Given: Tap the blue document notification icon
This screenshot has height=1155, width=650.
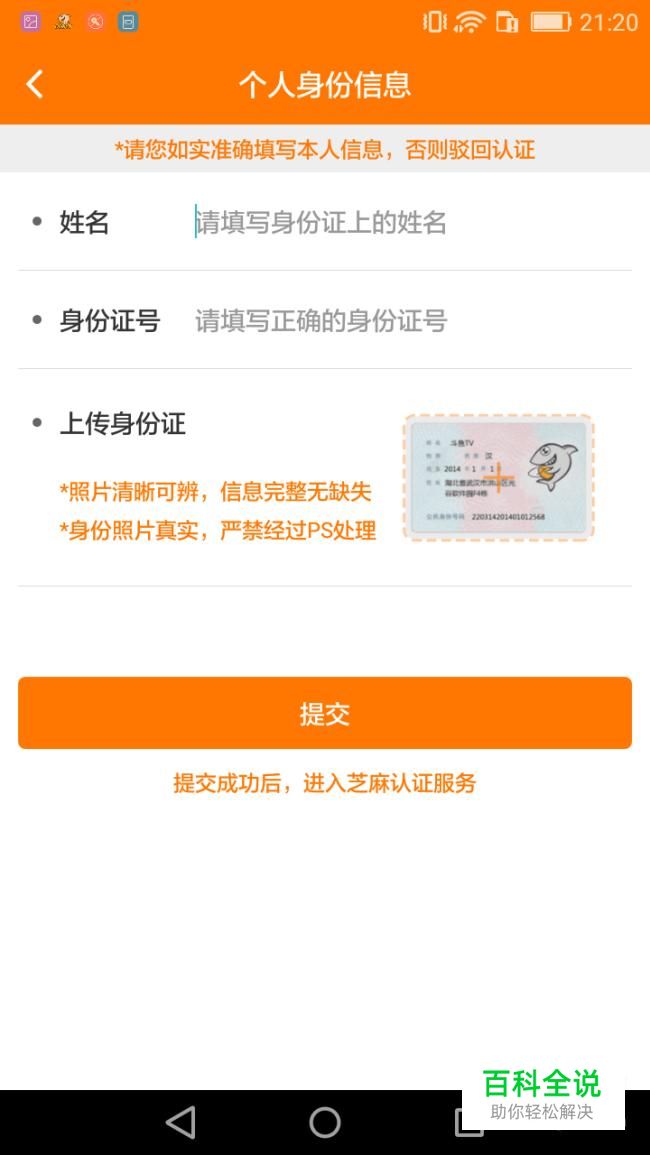Looking at the screenshot, I should 127,22.
